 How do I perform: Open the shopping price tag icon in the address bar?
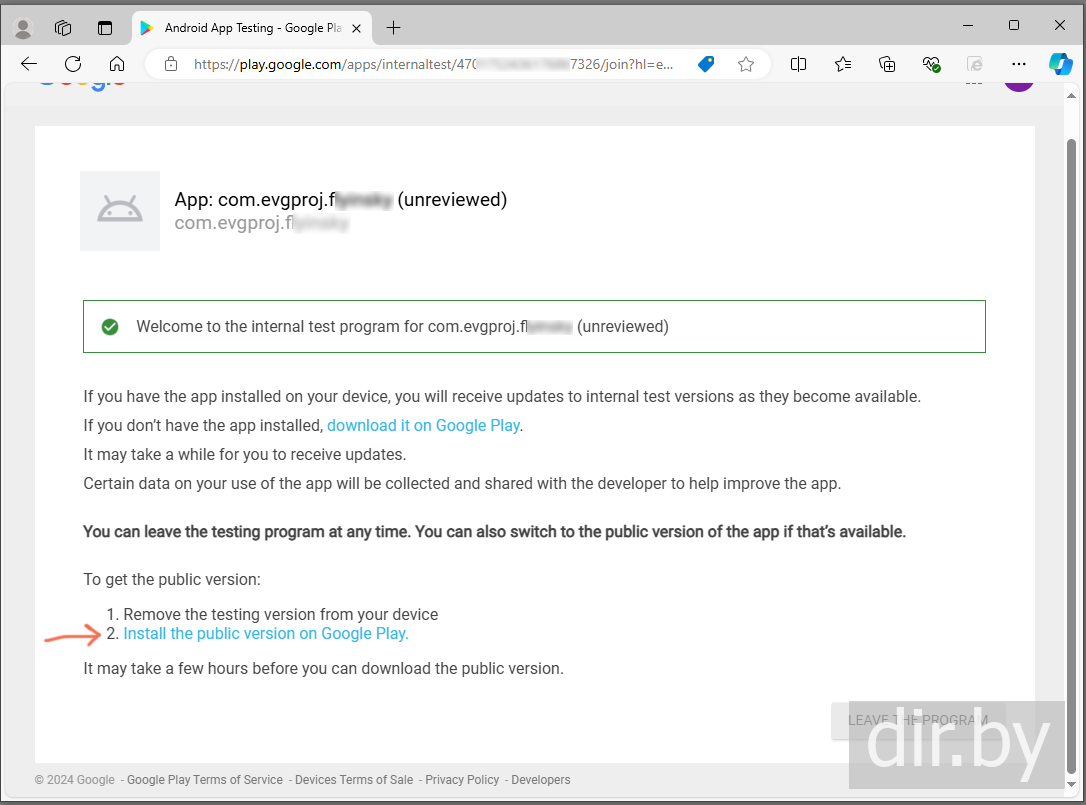[707, 64]
